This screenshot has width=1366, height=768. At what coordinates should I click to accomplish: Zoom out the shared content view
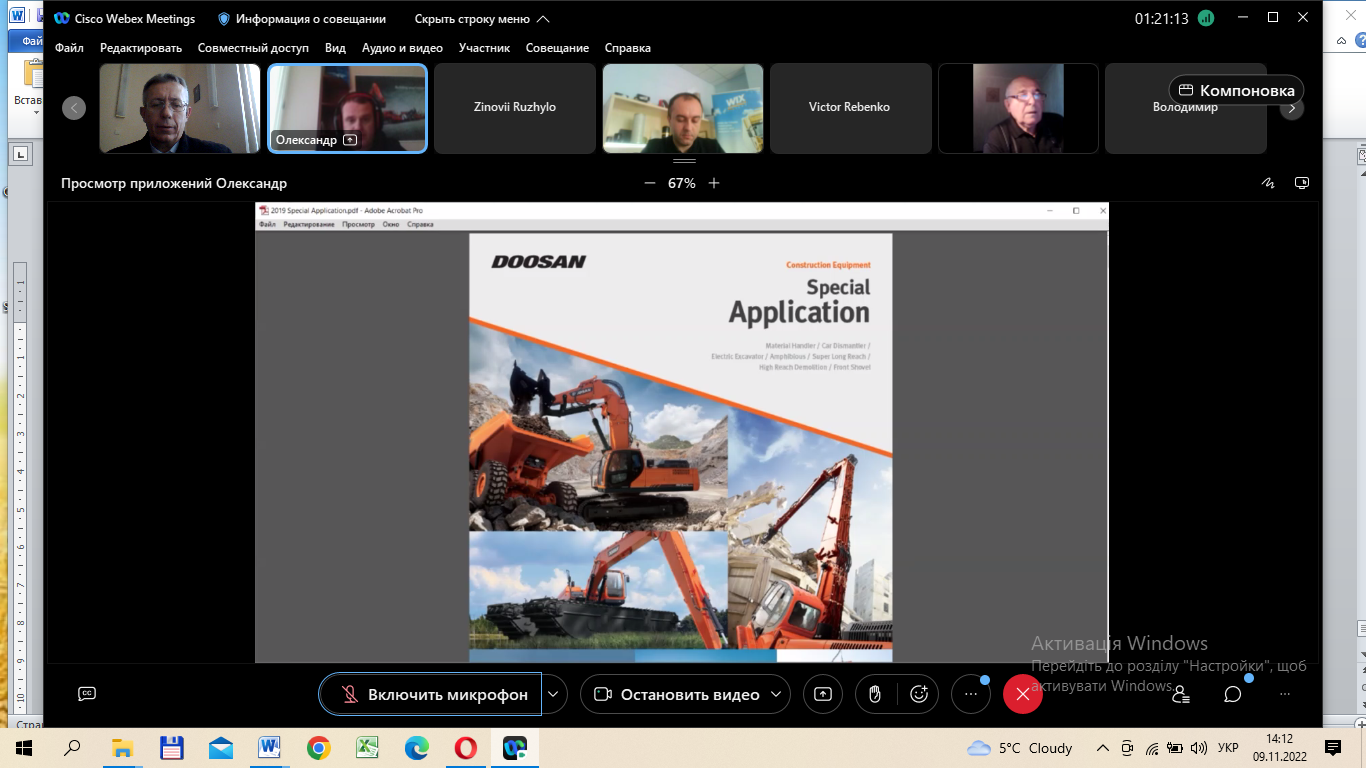[x=650, y=183]
